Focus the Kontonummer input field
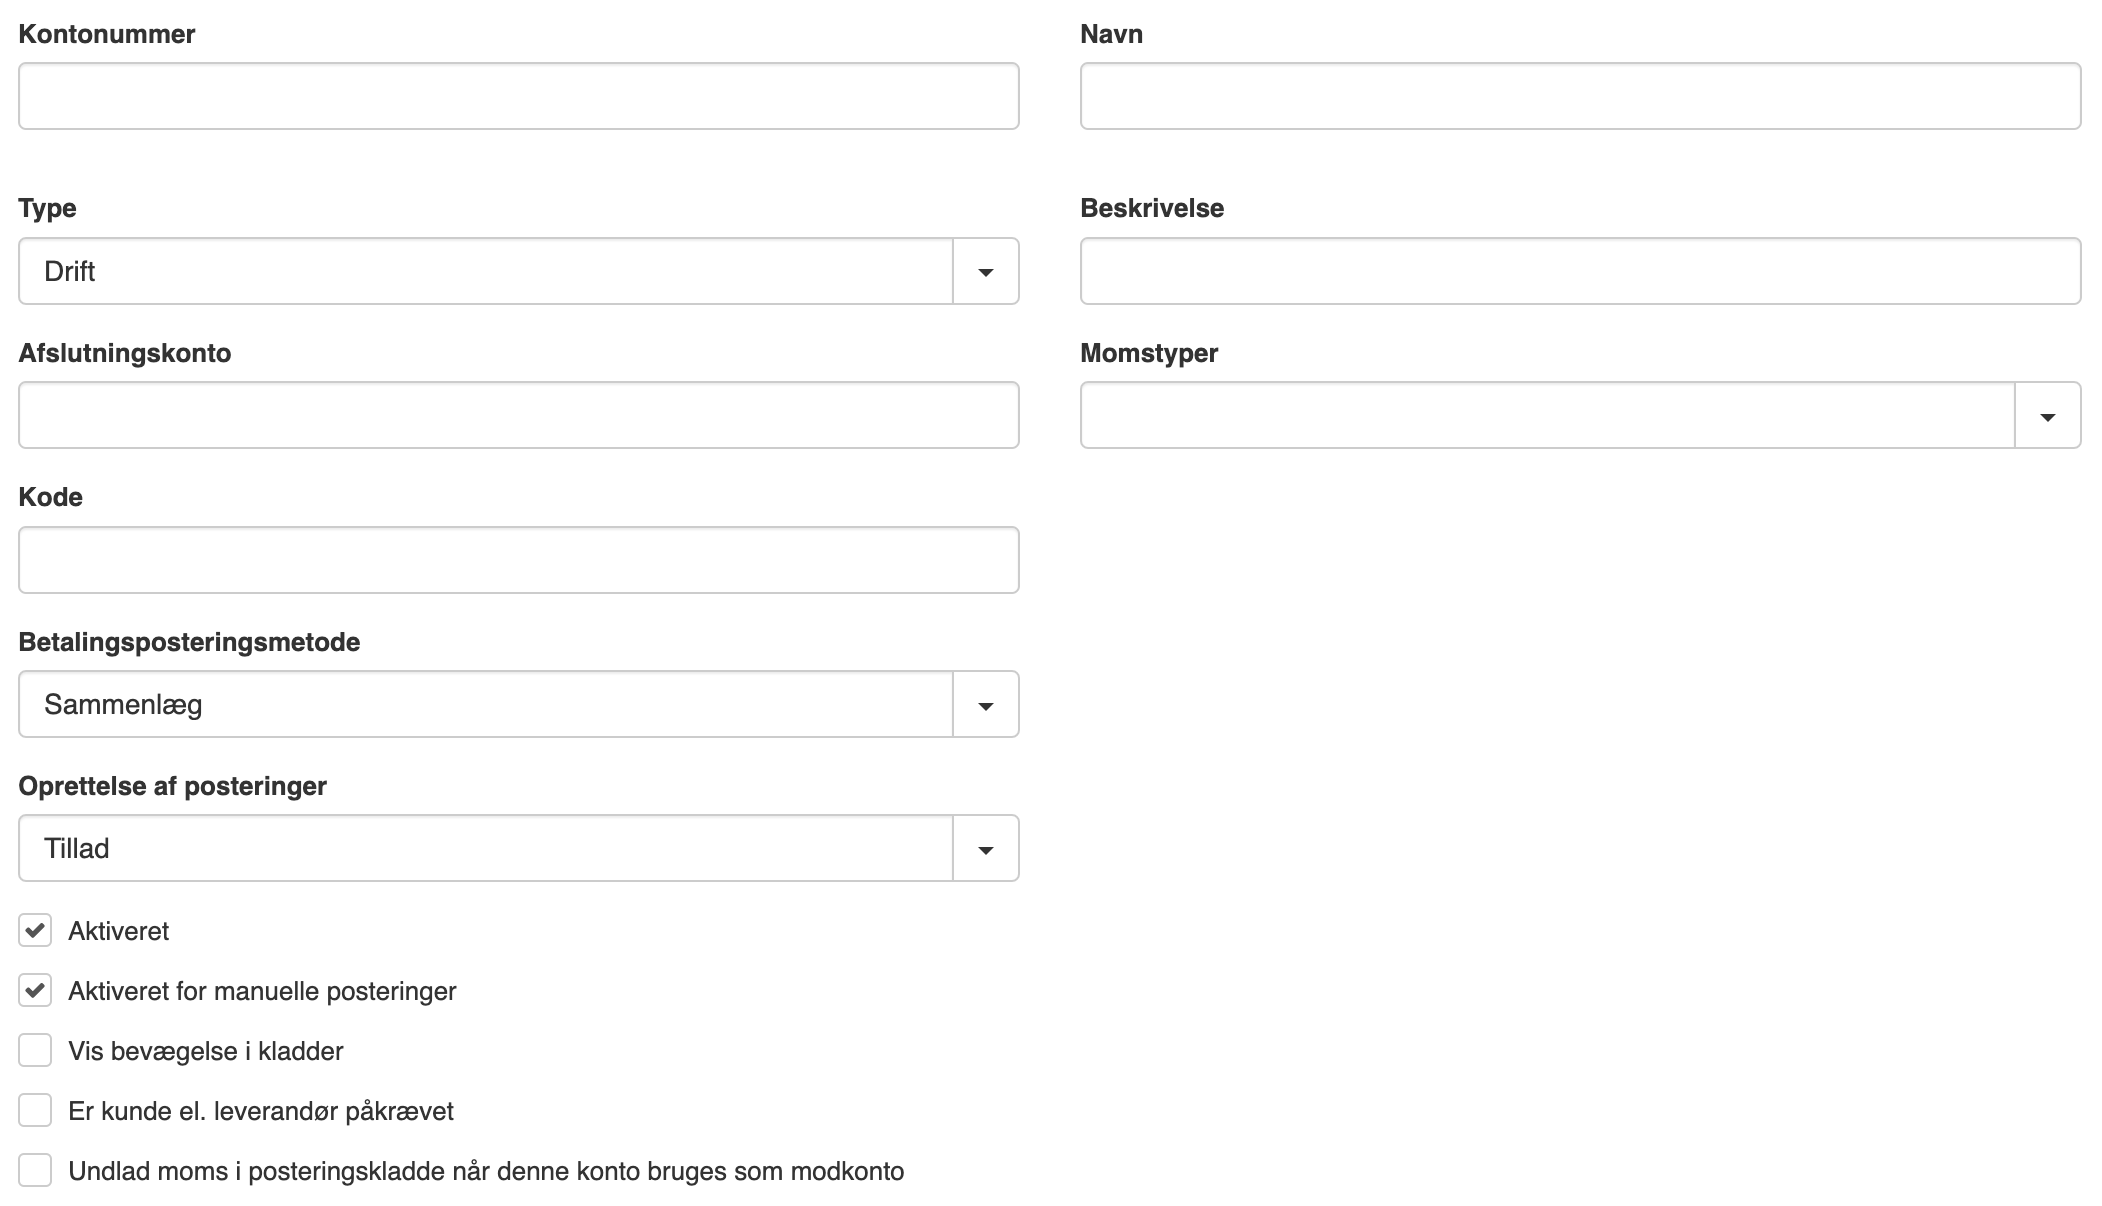The width and height of the screenshot is (2102, 1206). click(518, 96)
